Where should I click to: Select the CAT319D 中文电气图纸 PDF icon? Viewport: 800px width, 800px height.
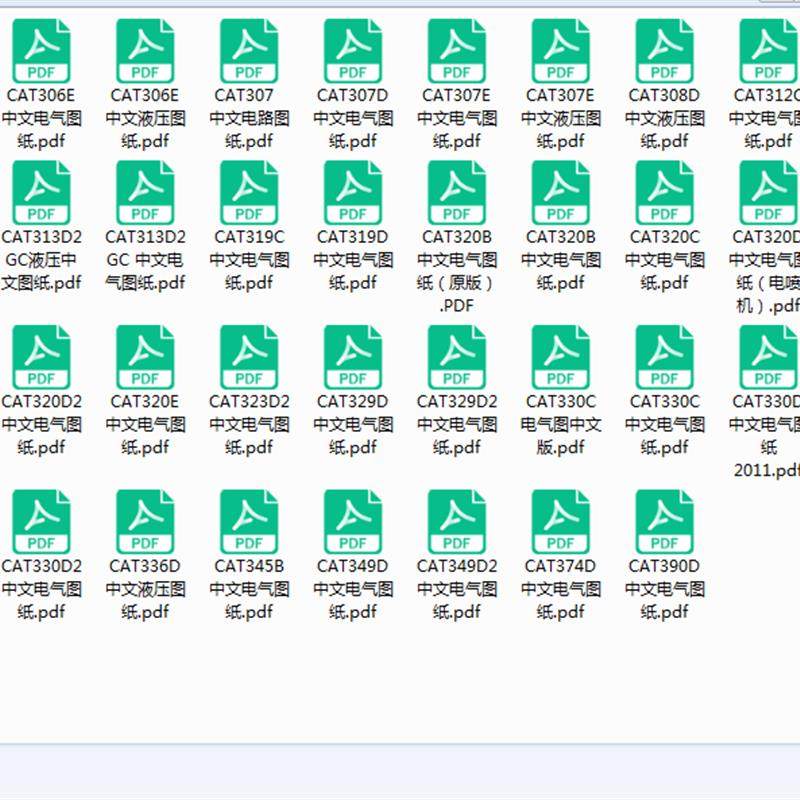[x=353, y=192]
